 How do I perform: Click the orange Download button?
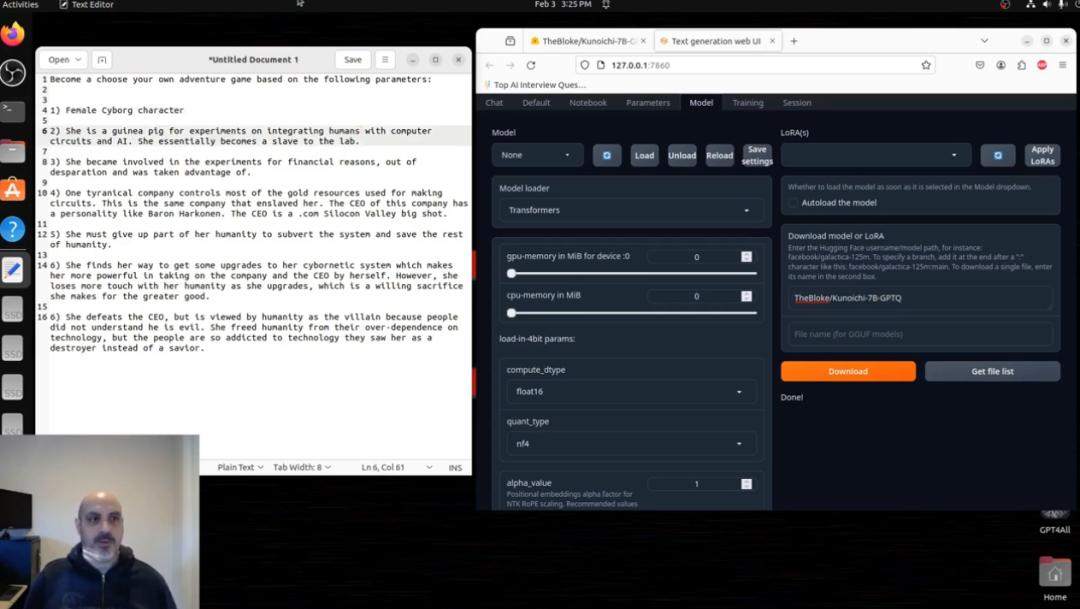click(848, 371)
